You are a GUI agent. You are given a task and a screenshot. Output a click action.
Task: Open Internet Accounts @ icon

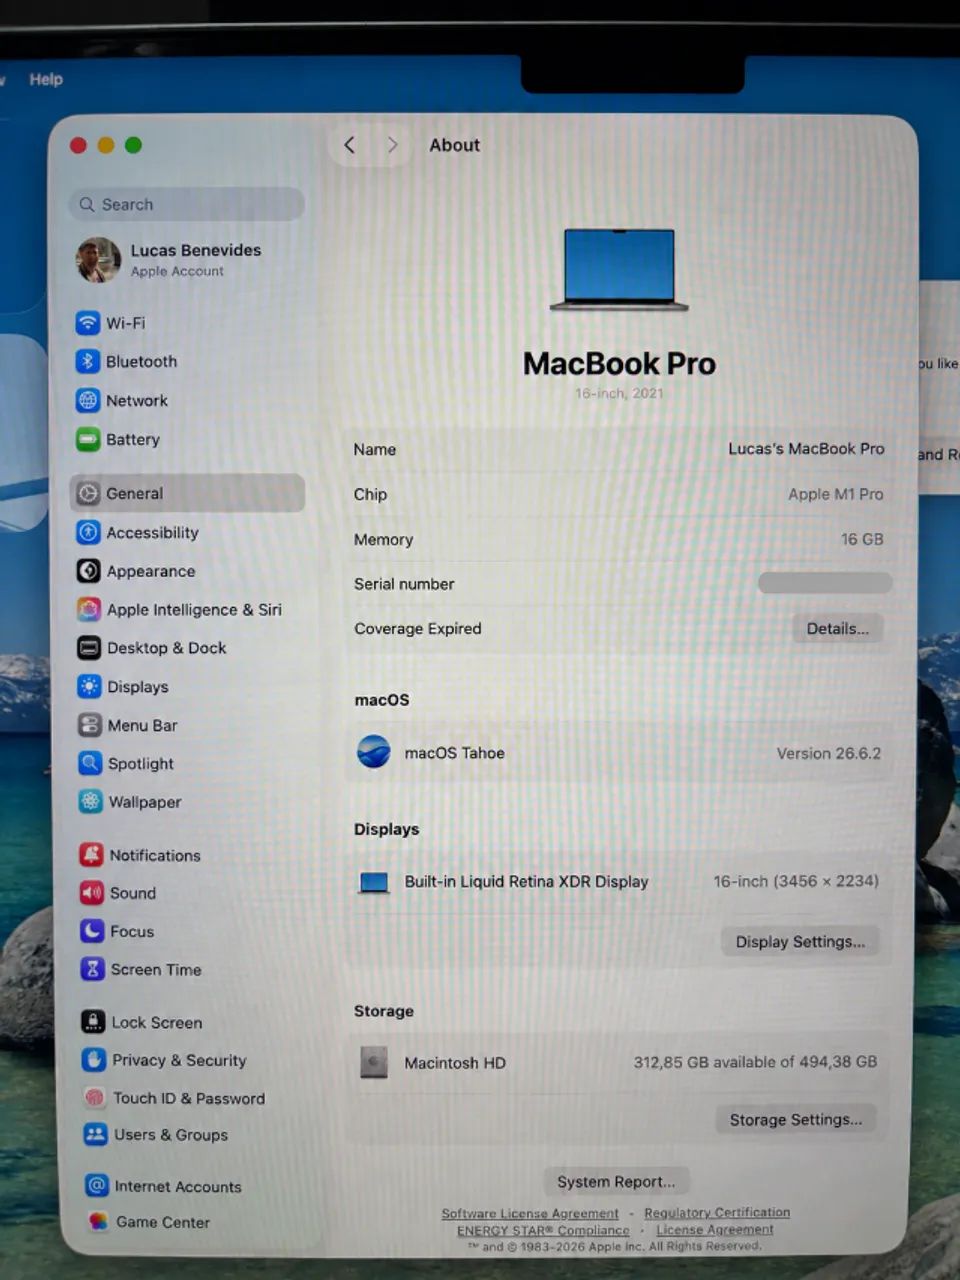[x=97, y=1186]
